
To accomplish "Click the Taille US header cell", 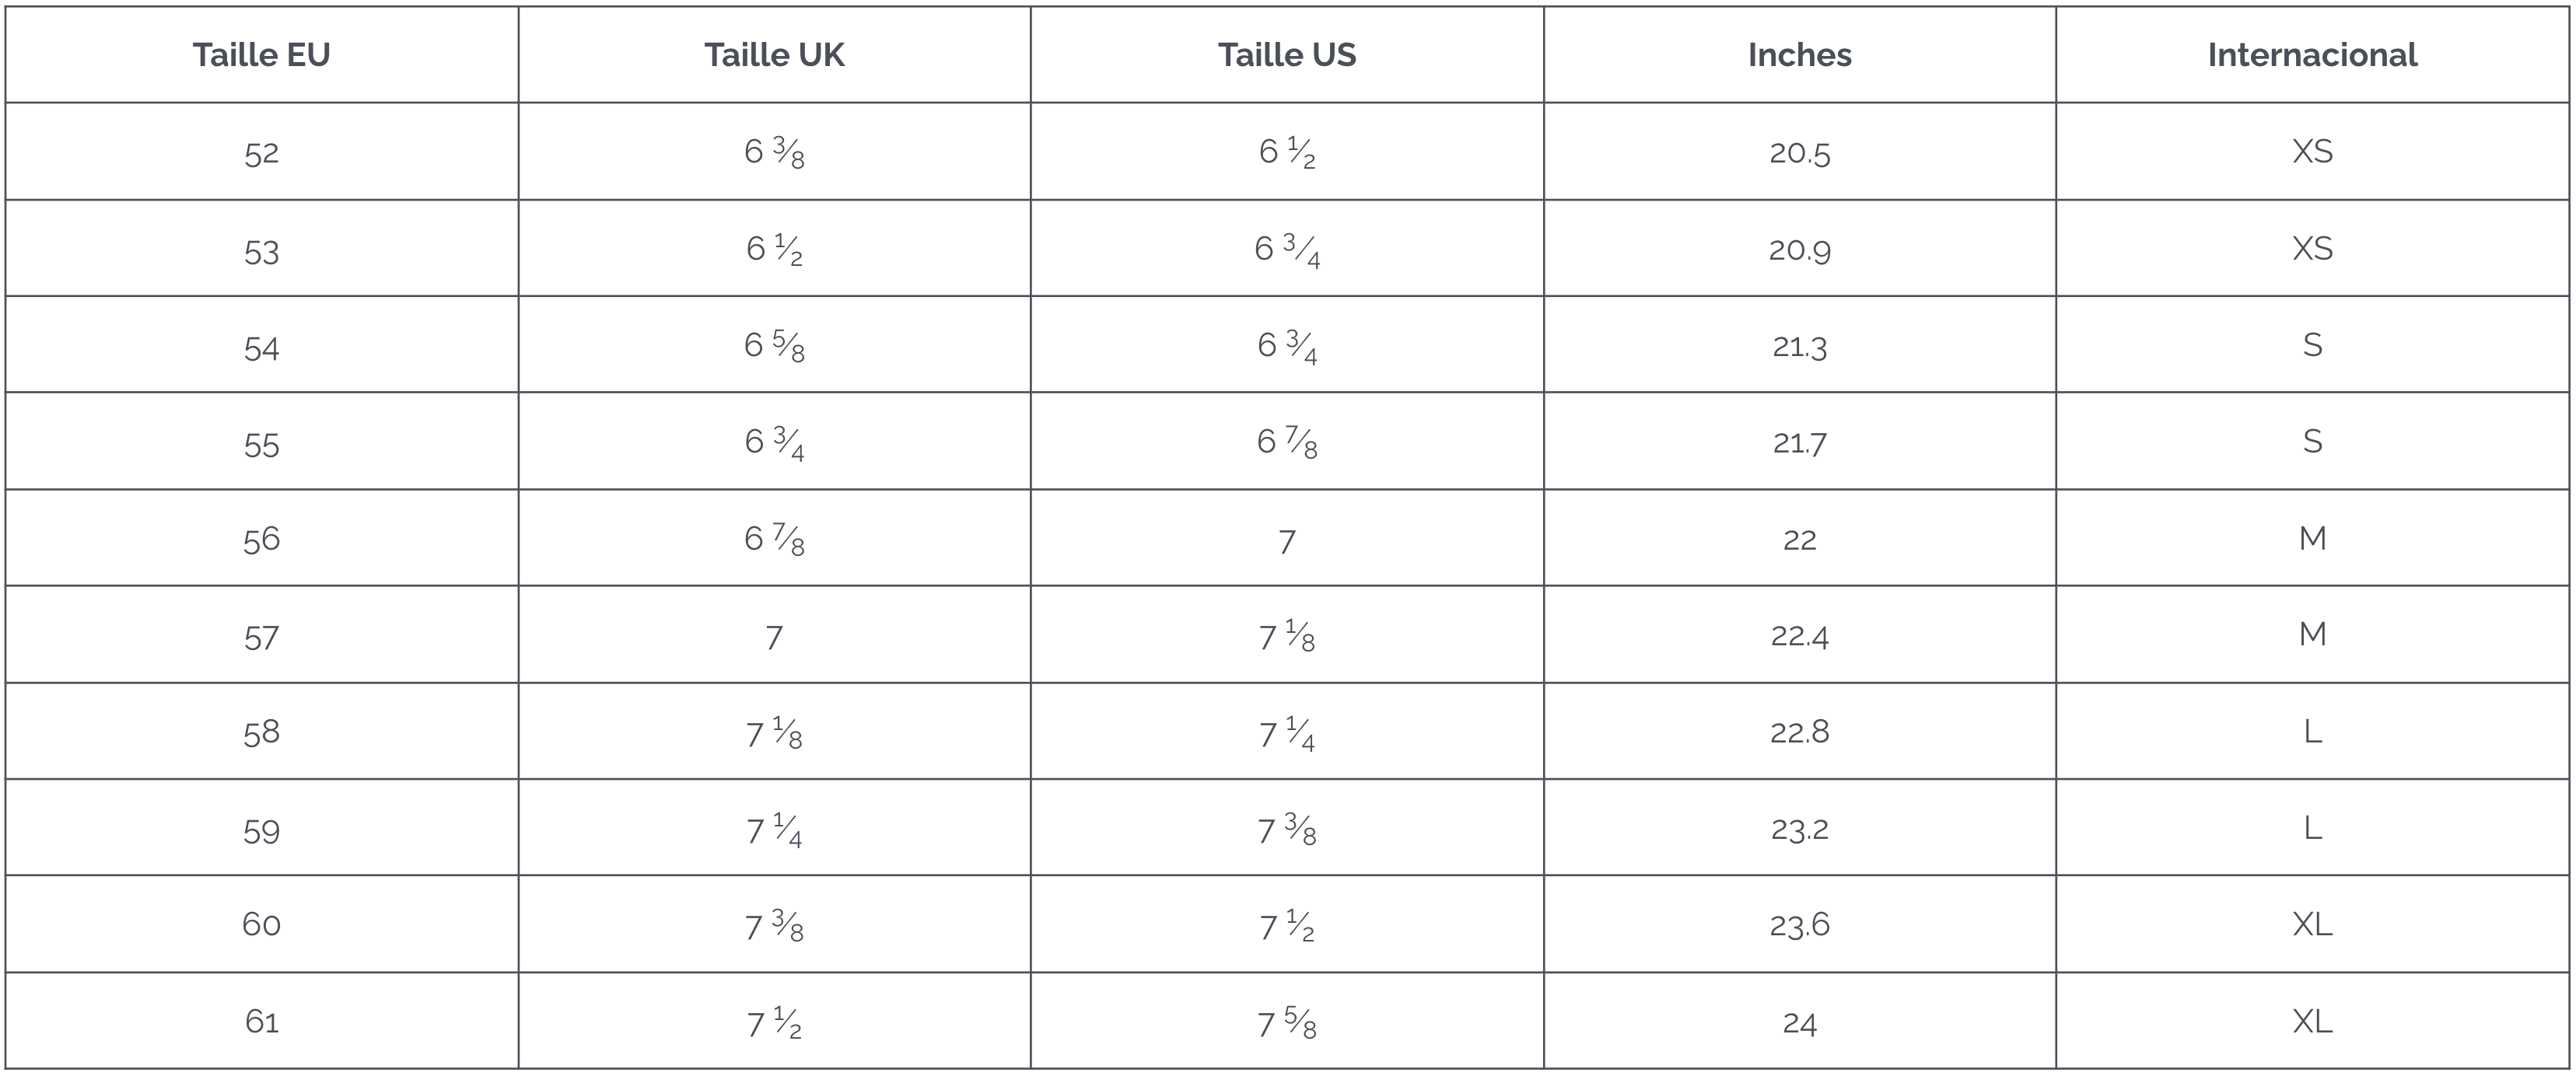I will pyautogui.click(x=1287, y=55).
